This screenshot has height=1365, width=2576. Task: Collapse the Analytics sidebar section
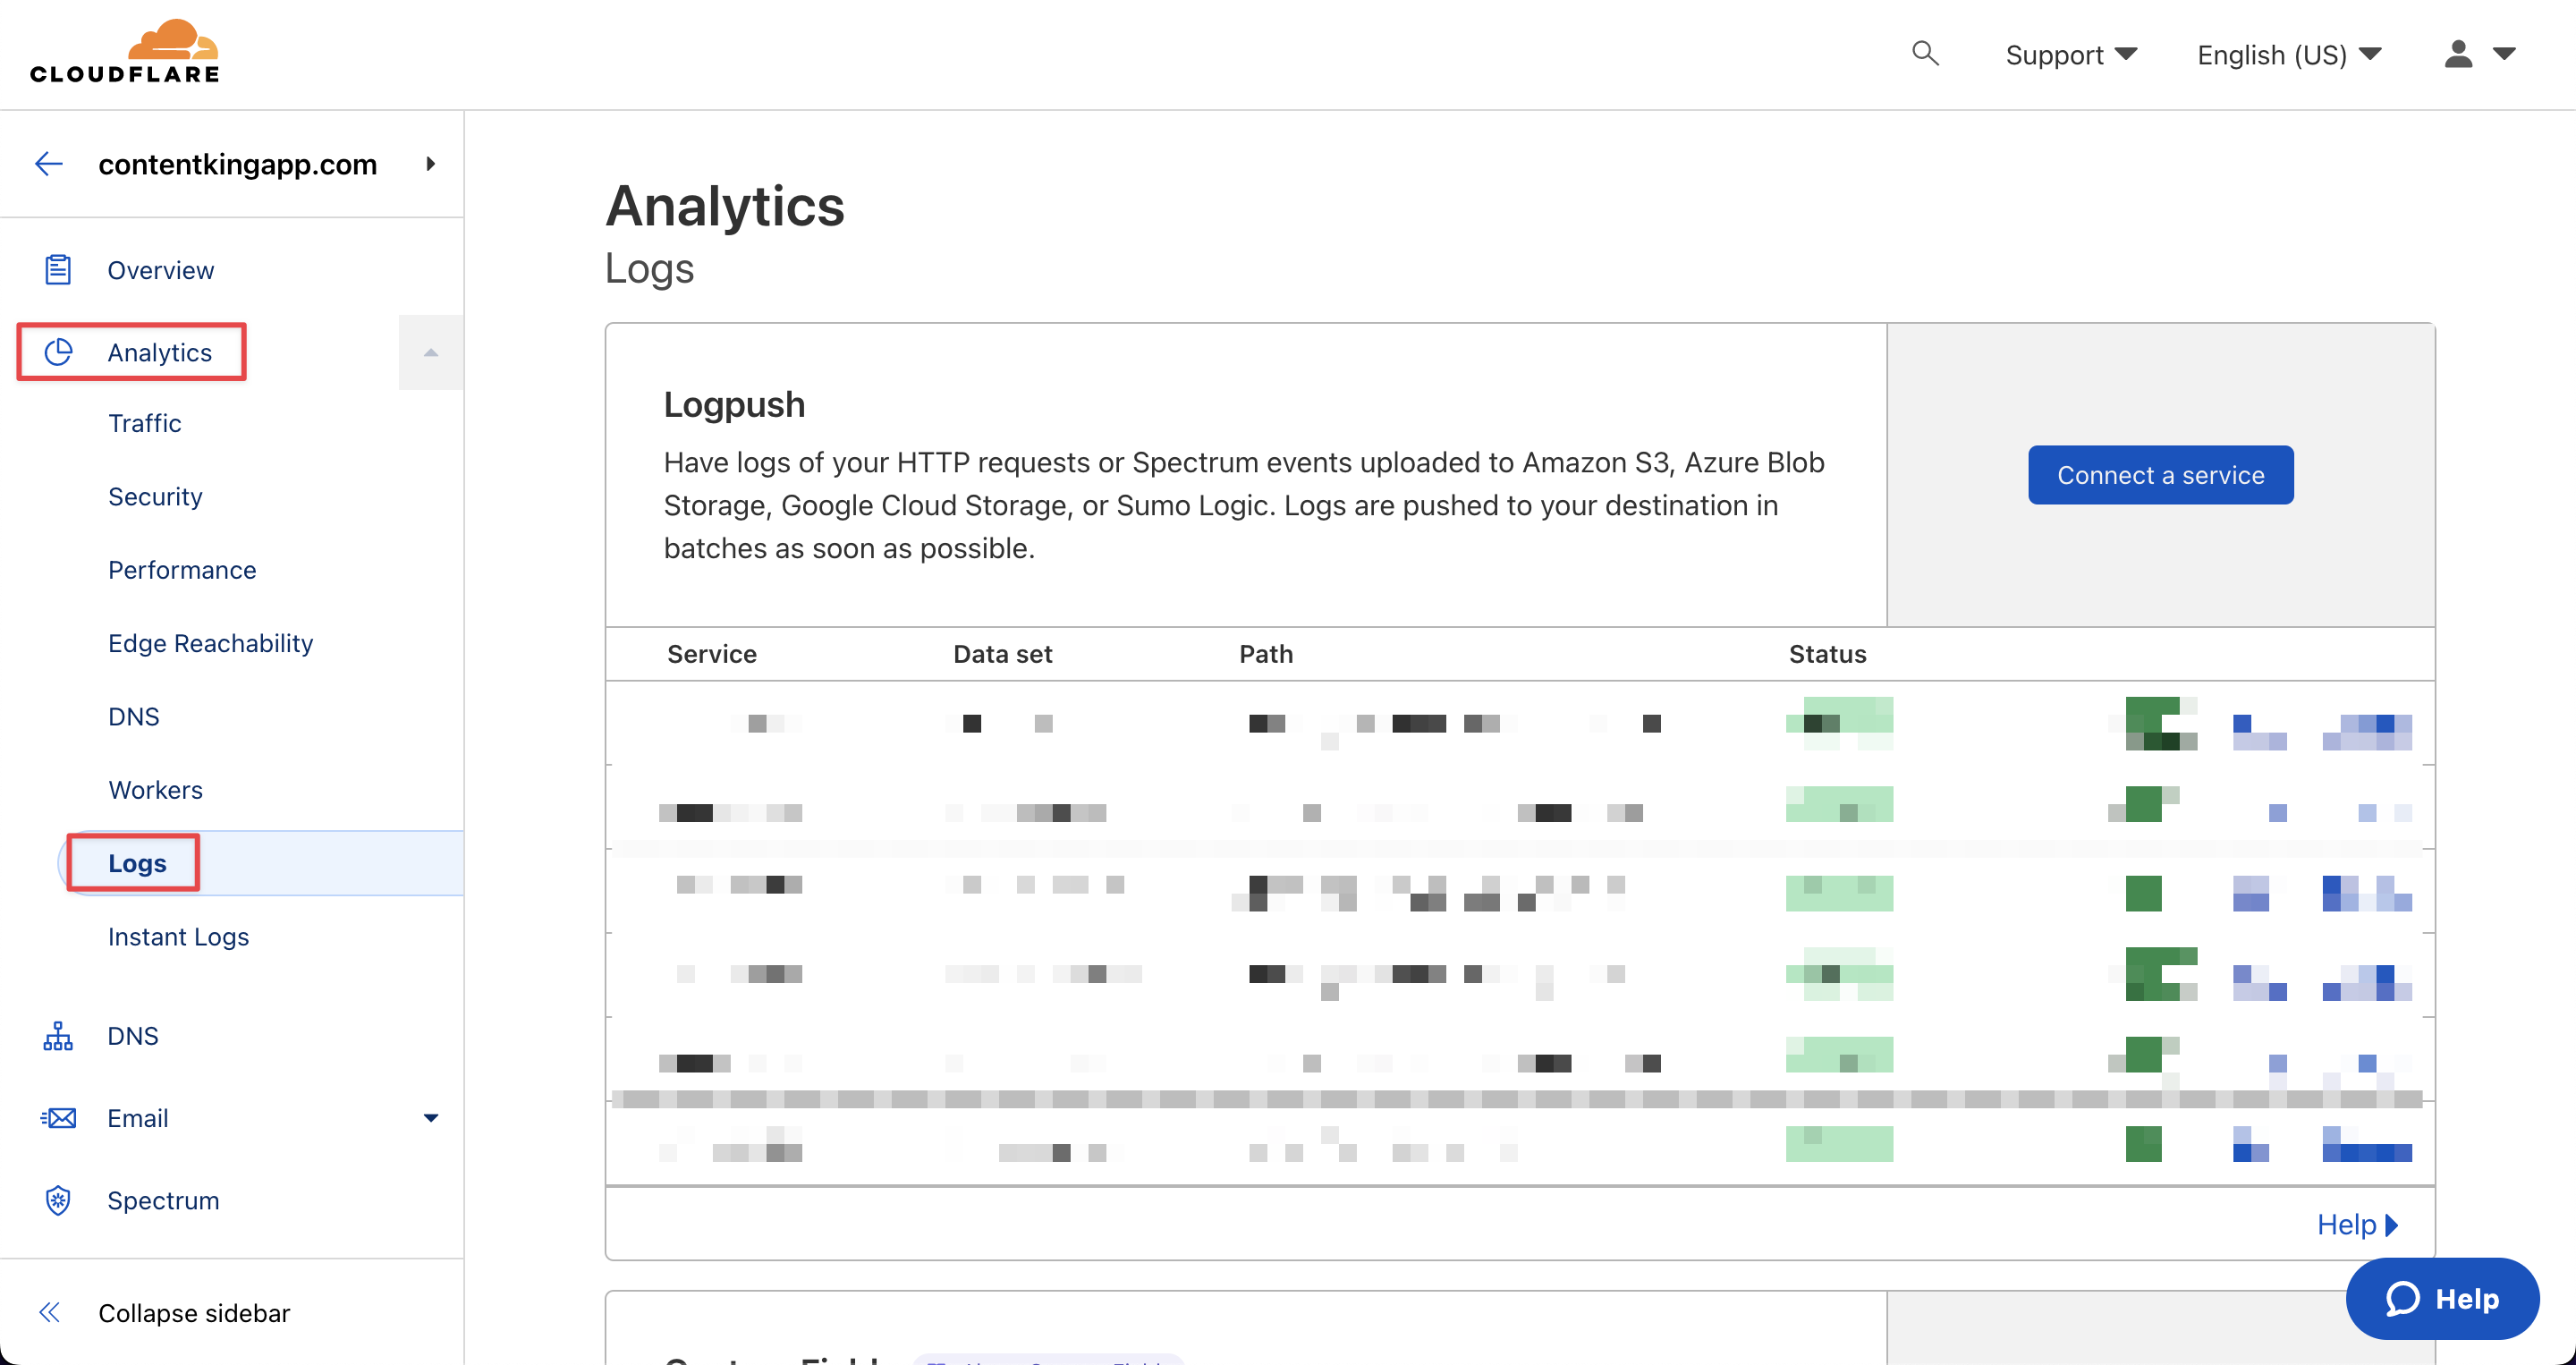(x=429, y=352)
